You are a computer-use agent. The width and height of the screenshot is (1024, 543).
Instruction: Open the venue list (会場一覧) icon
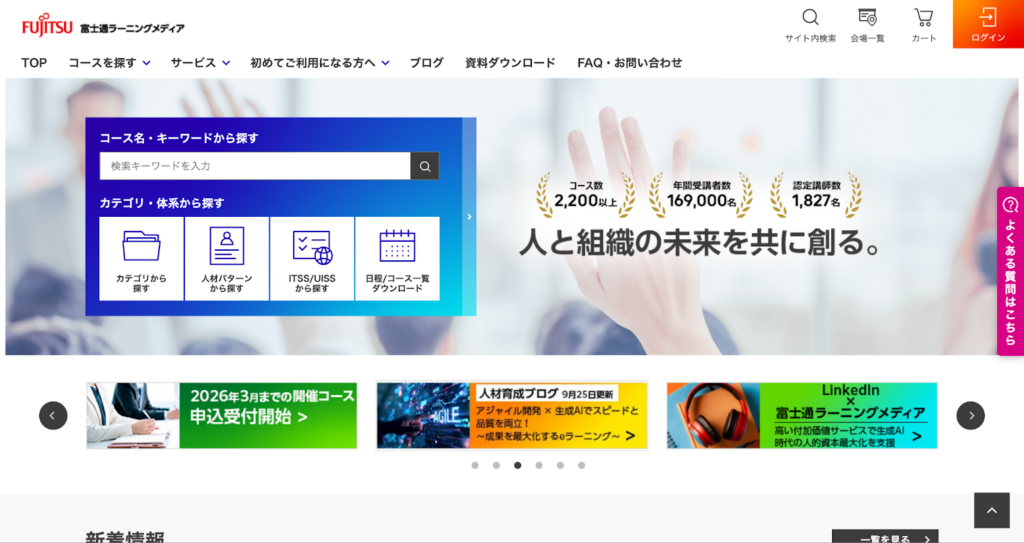coord(867,24)
